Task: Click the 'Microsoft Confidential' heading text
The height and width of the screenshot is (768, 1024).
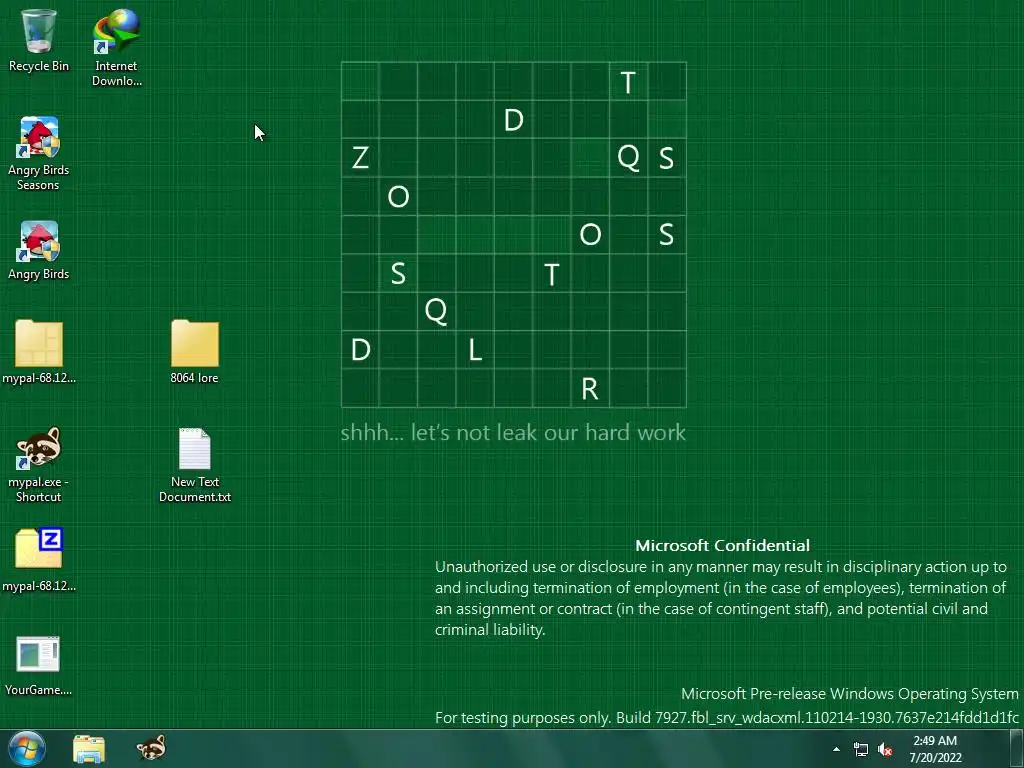Action: (x=722, y=545)
